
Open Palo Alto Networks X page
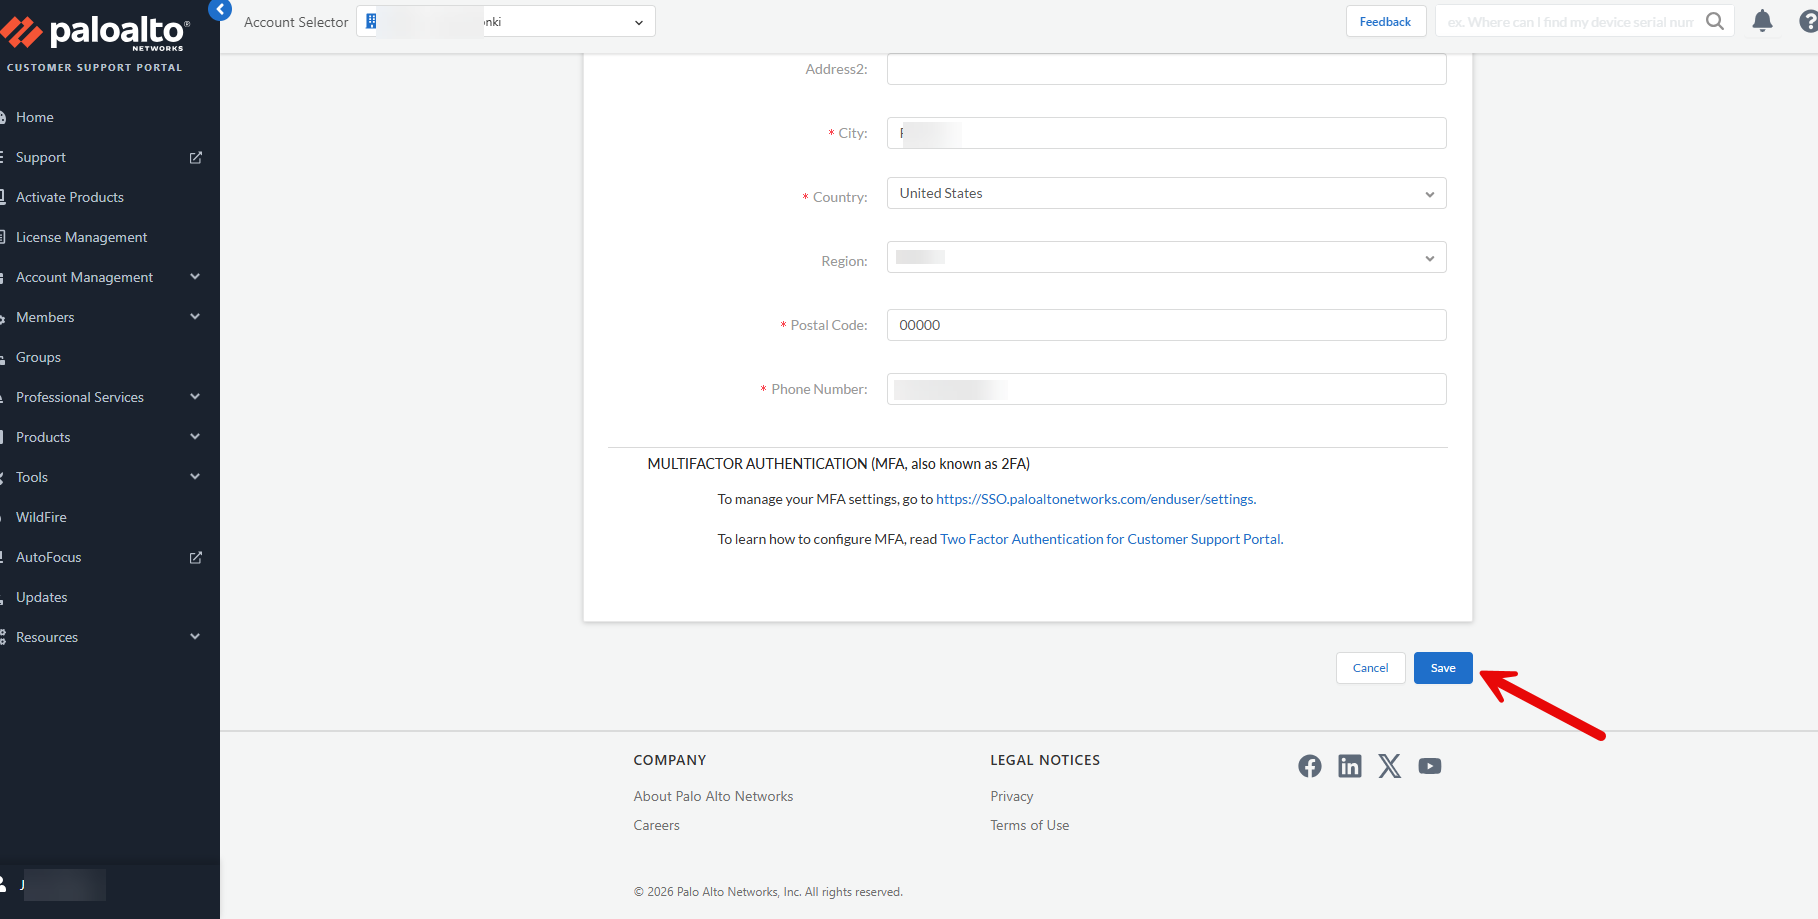click(x=1390, y=766)
